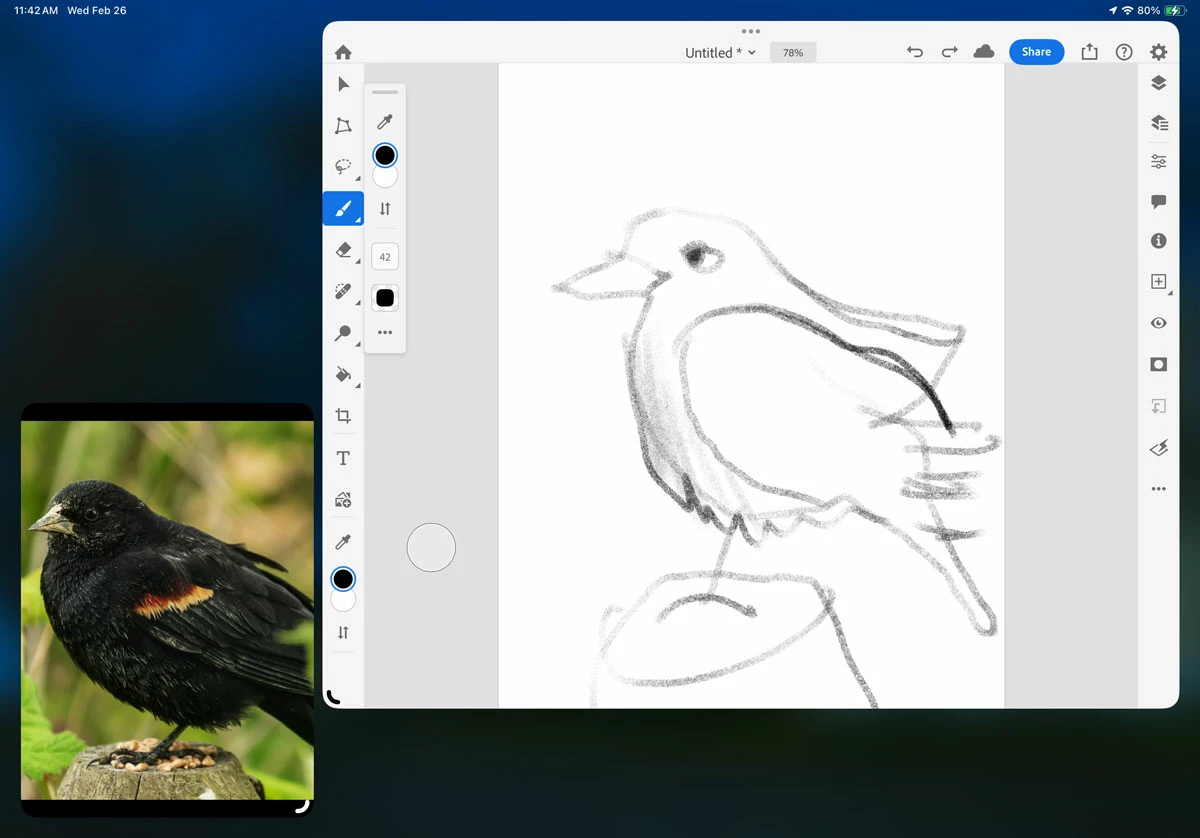
Task: Select the Type tool
Action: (343, 458)
